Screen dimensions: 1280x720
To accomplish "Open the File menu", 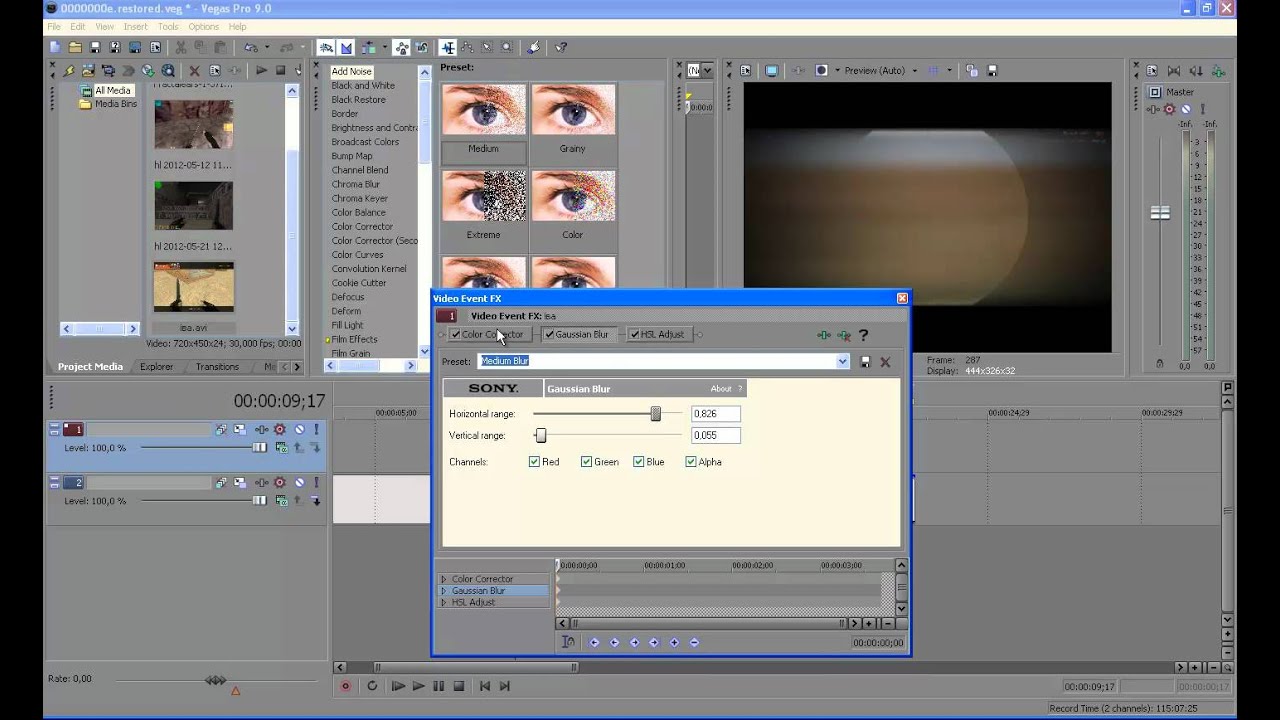I will coord(53,27).
